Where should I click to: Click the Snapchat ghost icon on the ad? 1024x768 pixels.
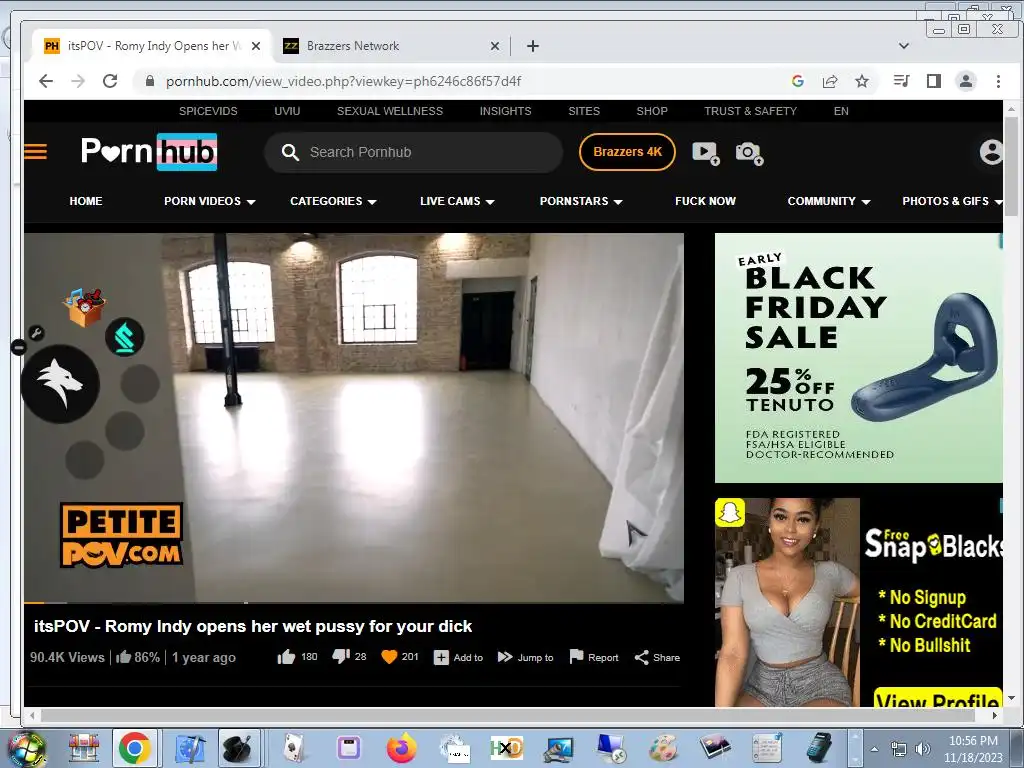[730, 513]
